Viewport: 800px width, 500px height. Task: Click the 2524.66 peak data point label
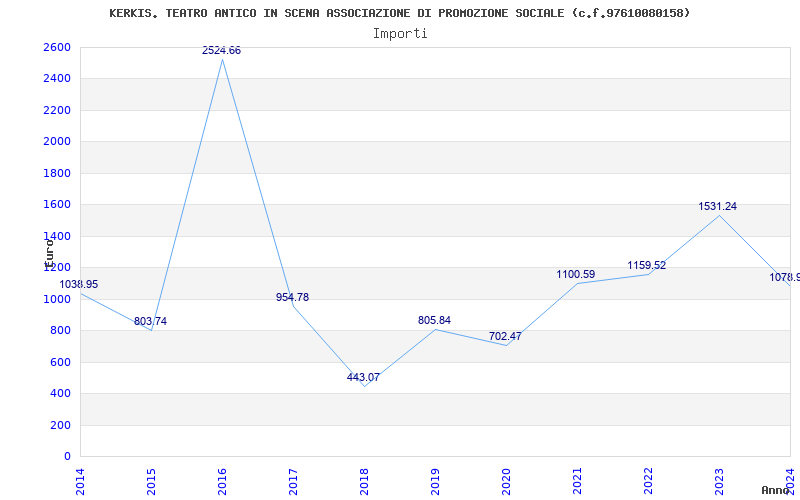pyautogui.click(x=221, y=50)
